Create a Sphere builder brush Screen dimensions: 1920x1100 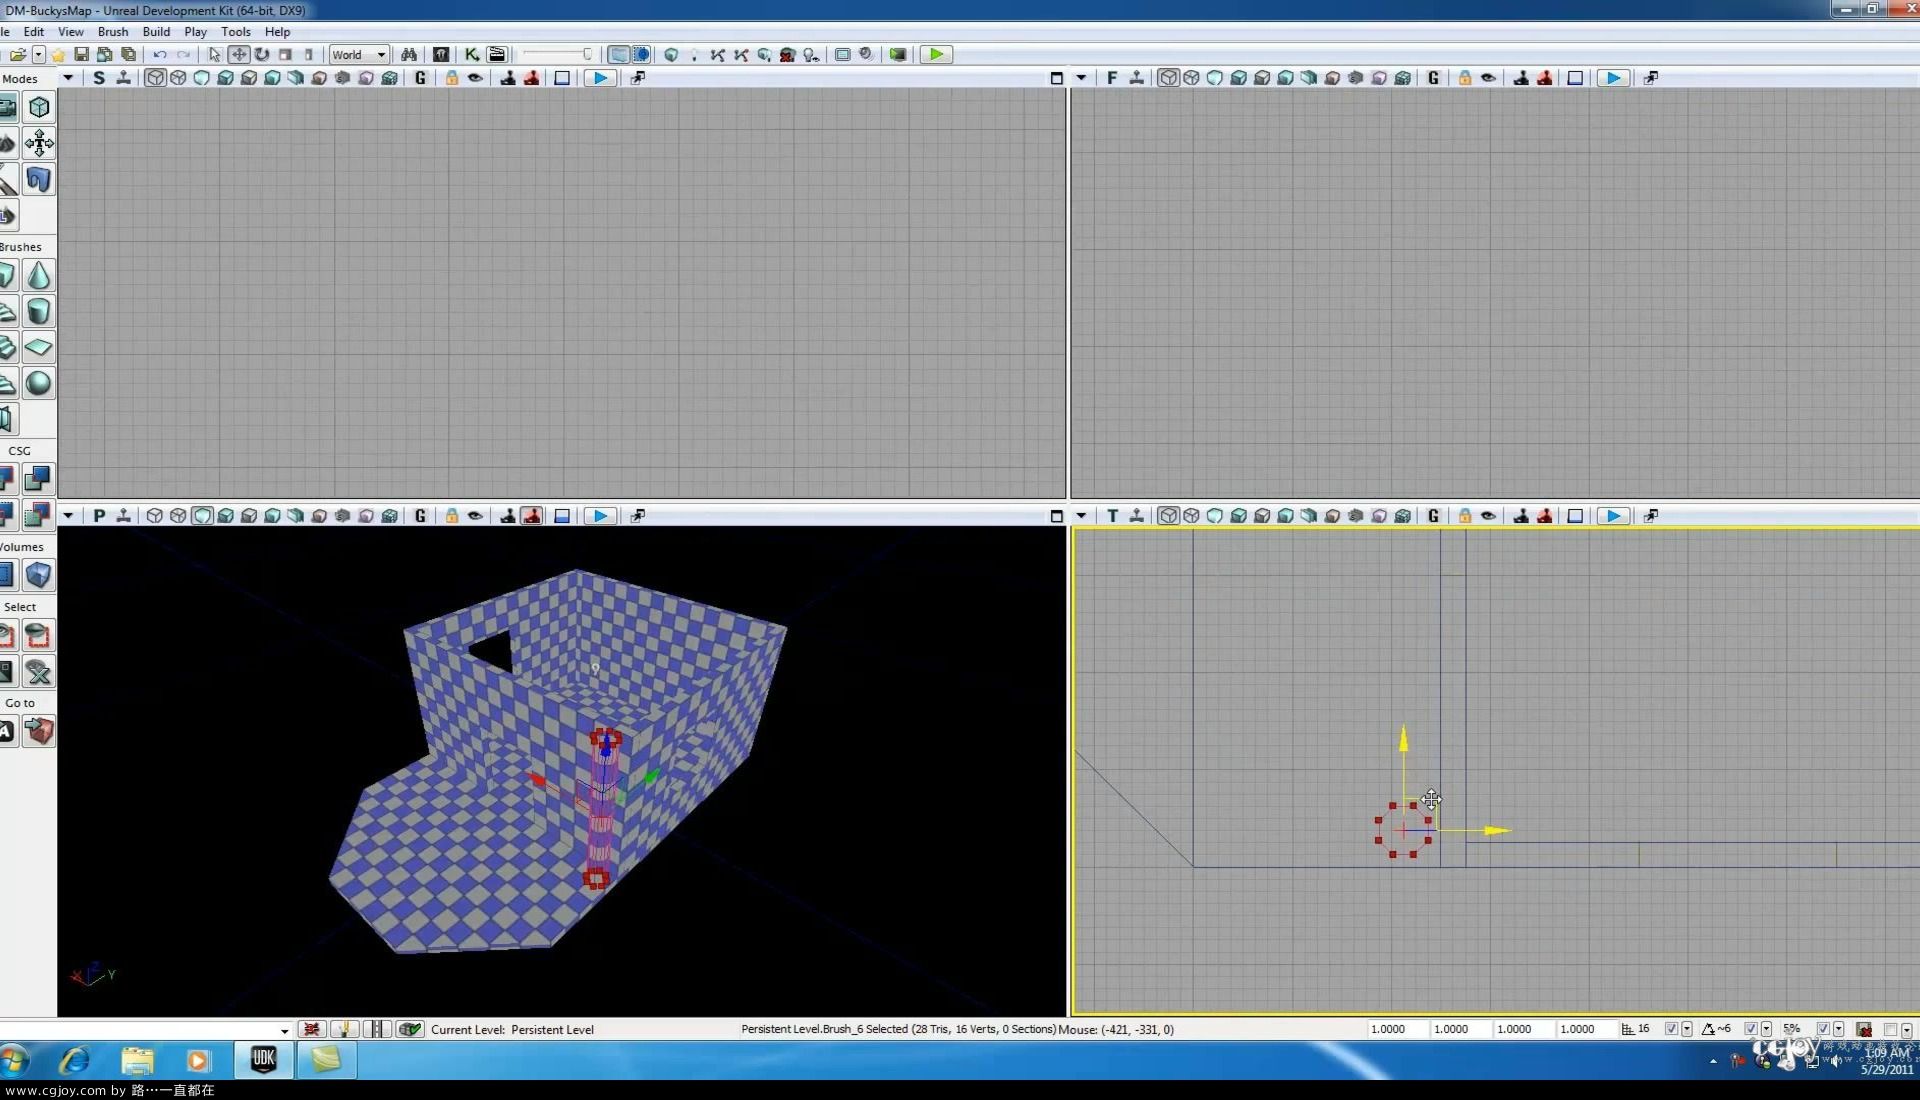[x=39, y=384]
